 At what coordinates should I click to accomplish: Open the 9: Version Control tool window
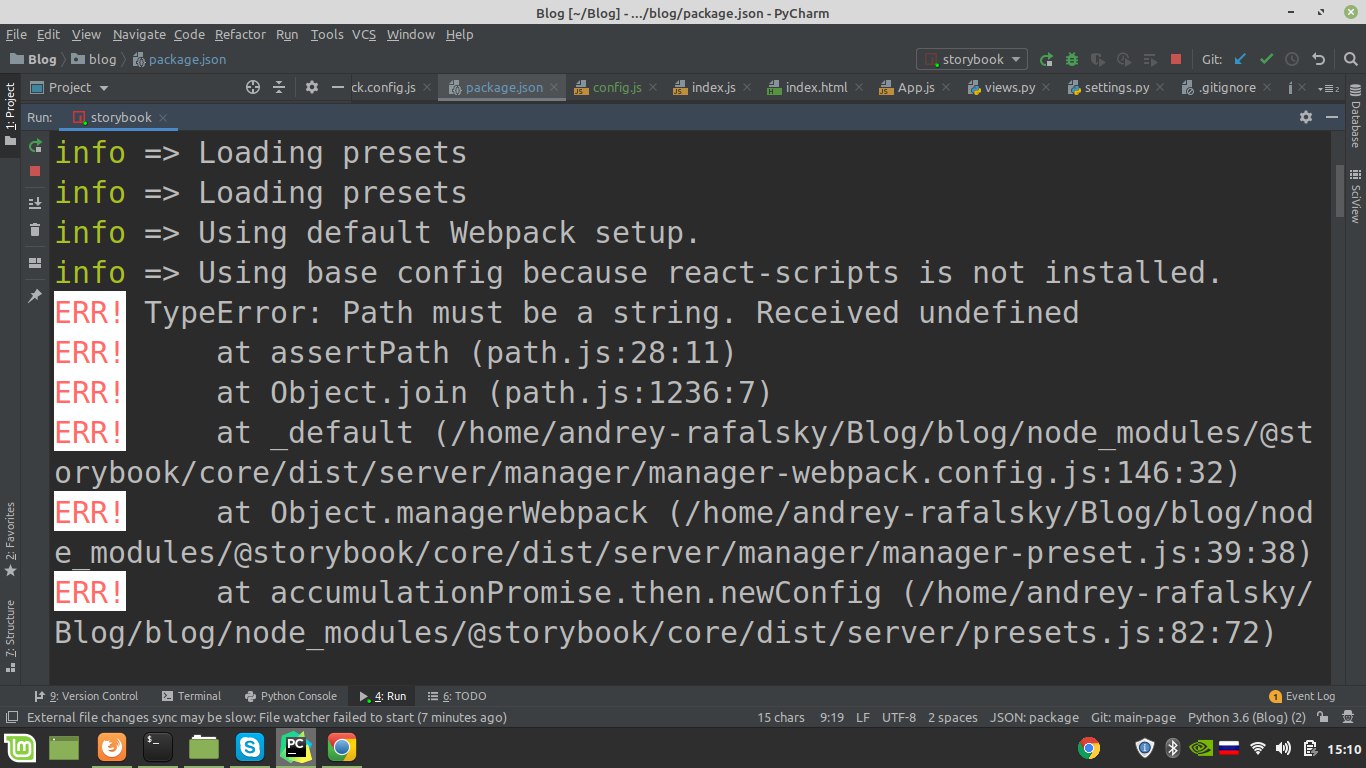pos(86,696)
